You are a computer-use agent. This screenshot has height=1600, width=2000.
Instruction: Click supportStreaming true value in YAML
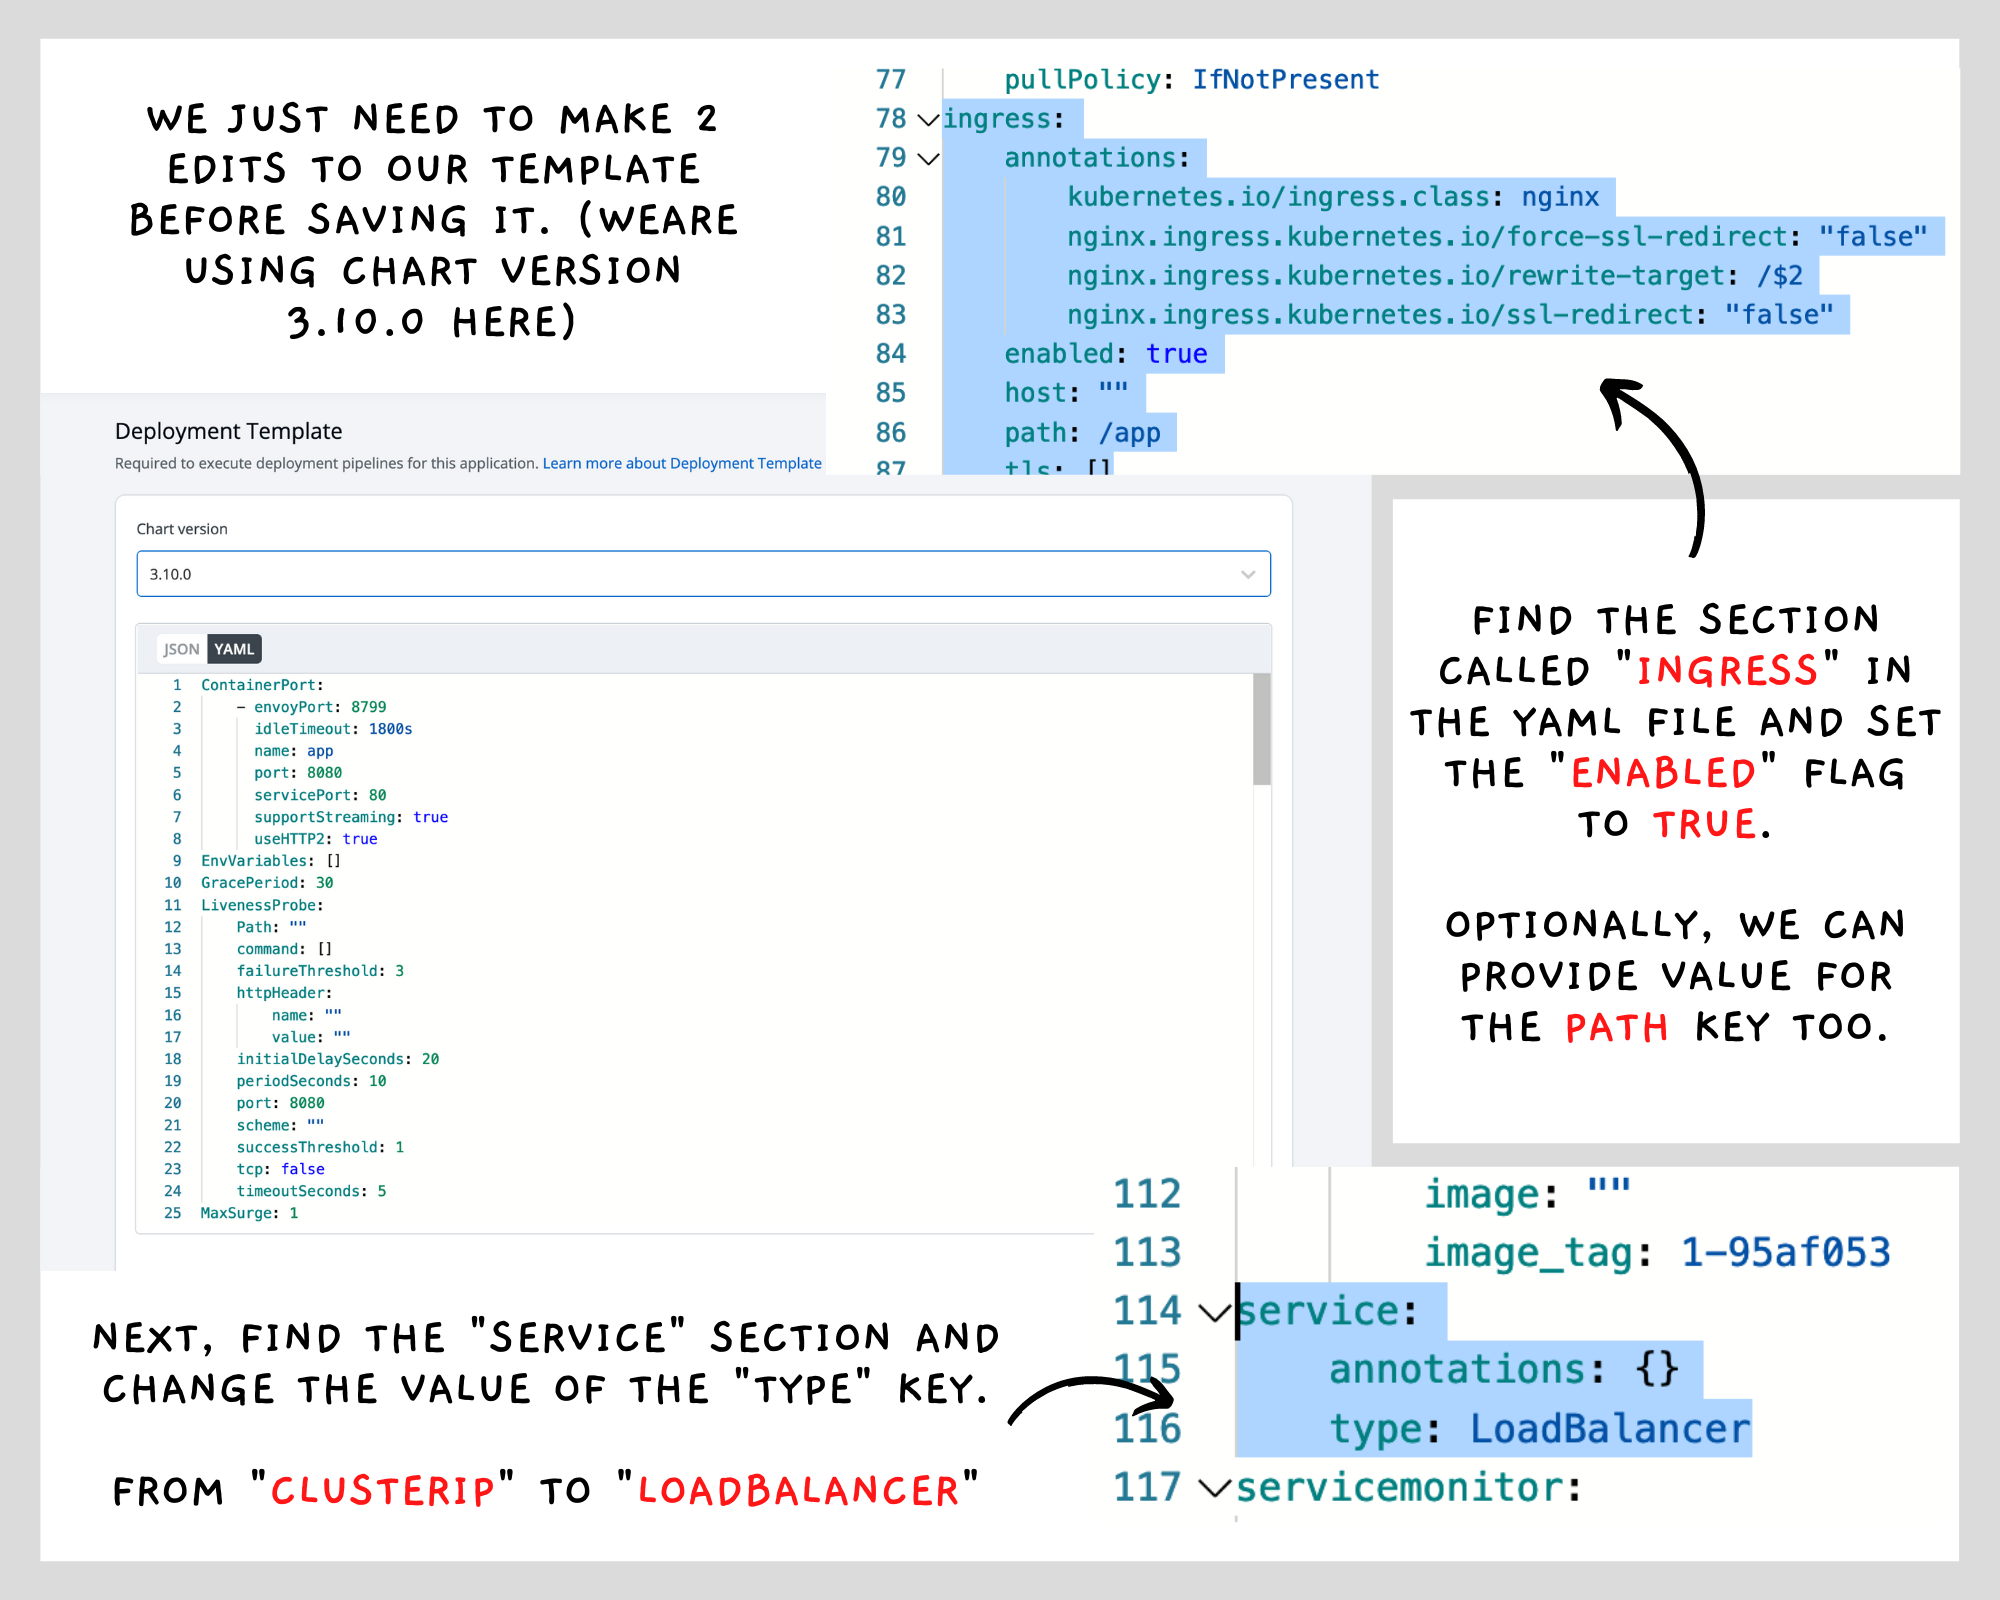click(430, 817)
